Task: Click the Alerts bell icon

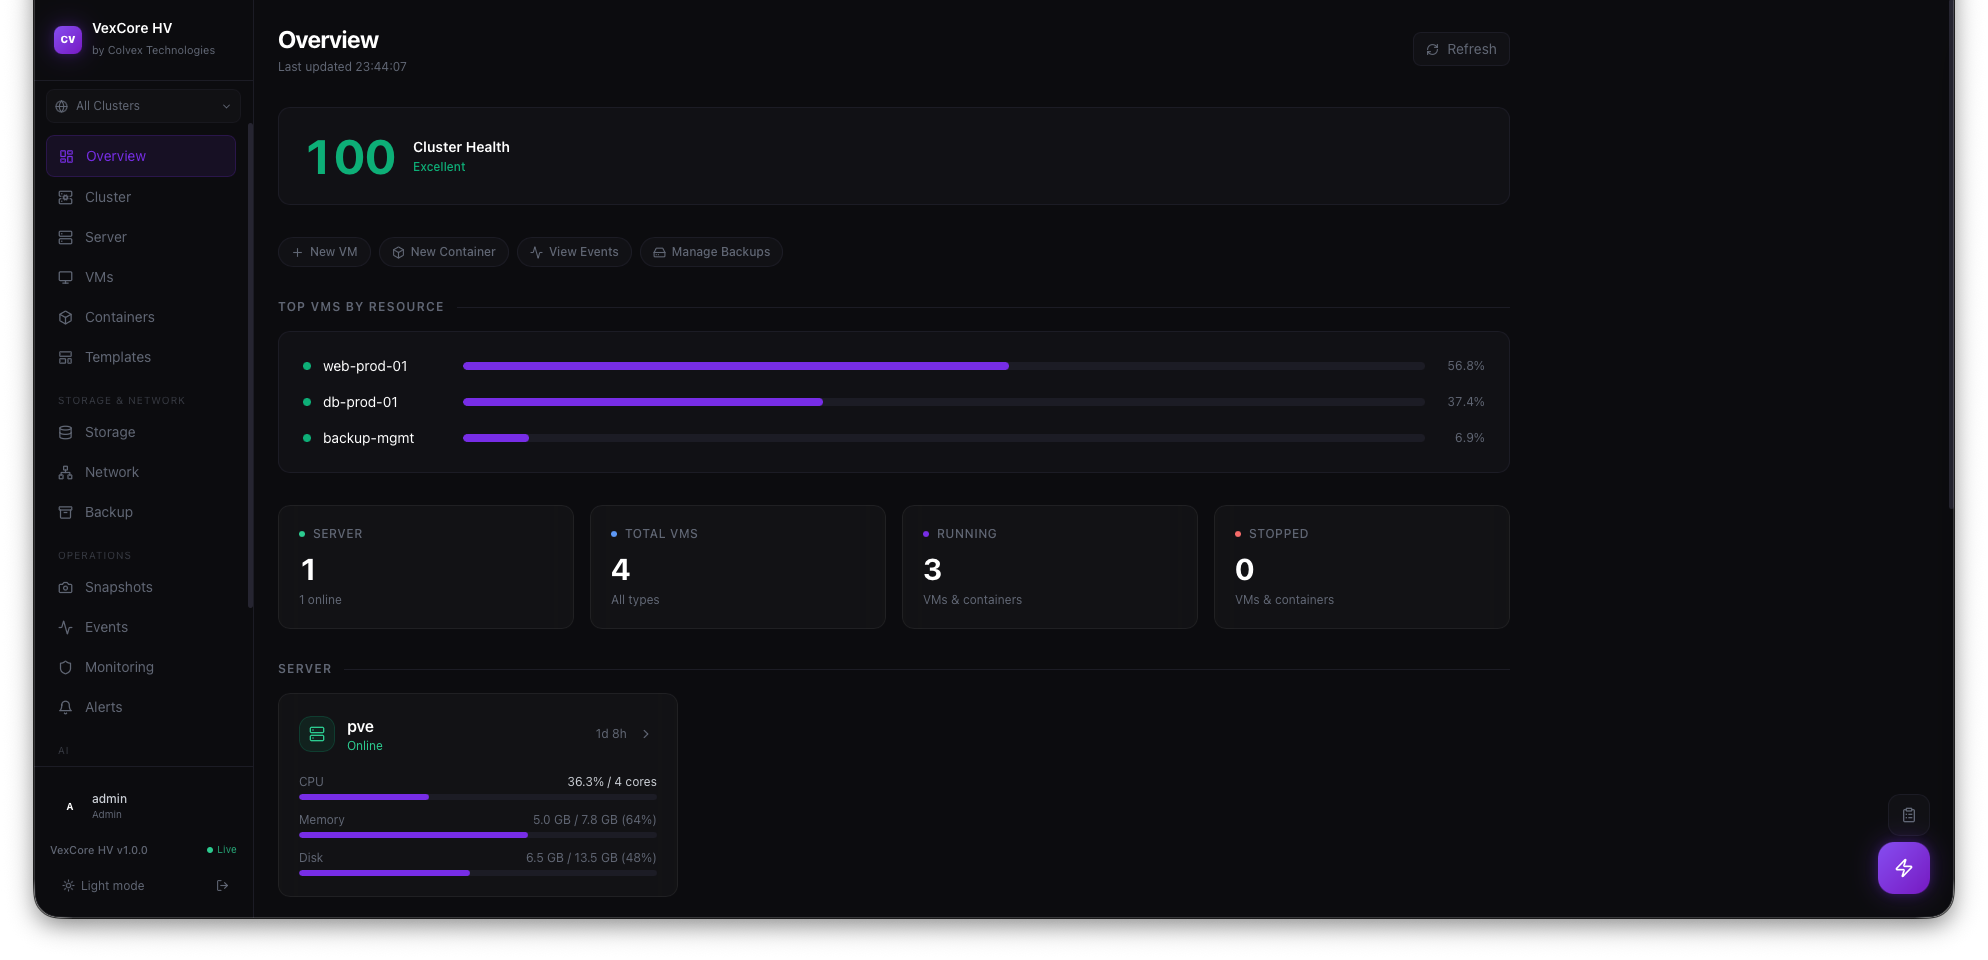Action: click(65, 707)
